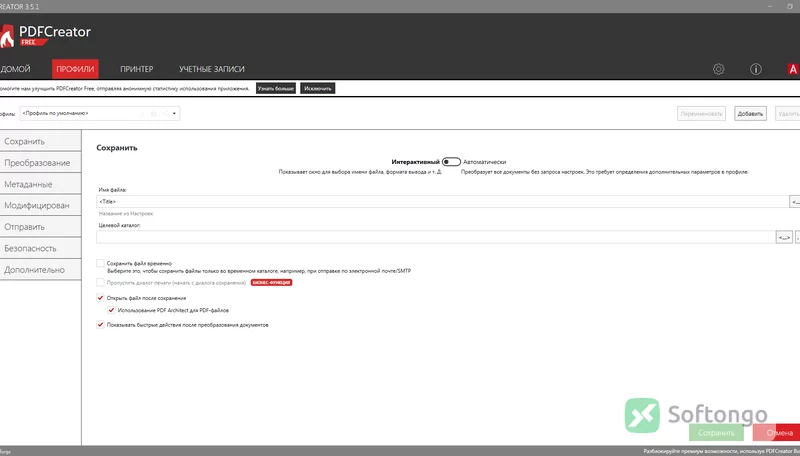Image resolution: width=800 pixels, height=456 pixels.
Task: Click the Удалить profile button
Action: (x=788, y=114)
